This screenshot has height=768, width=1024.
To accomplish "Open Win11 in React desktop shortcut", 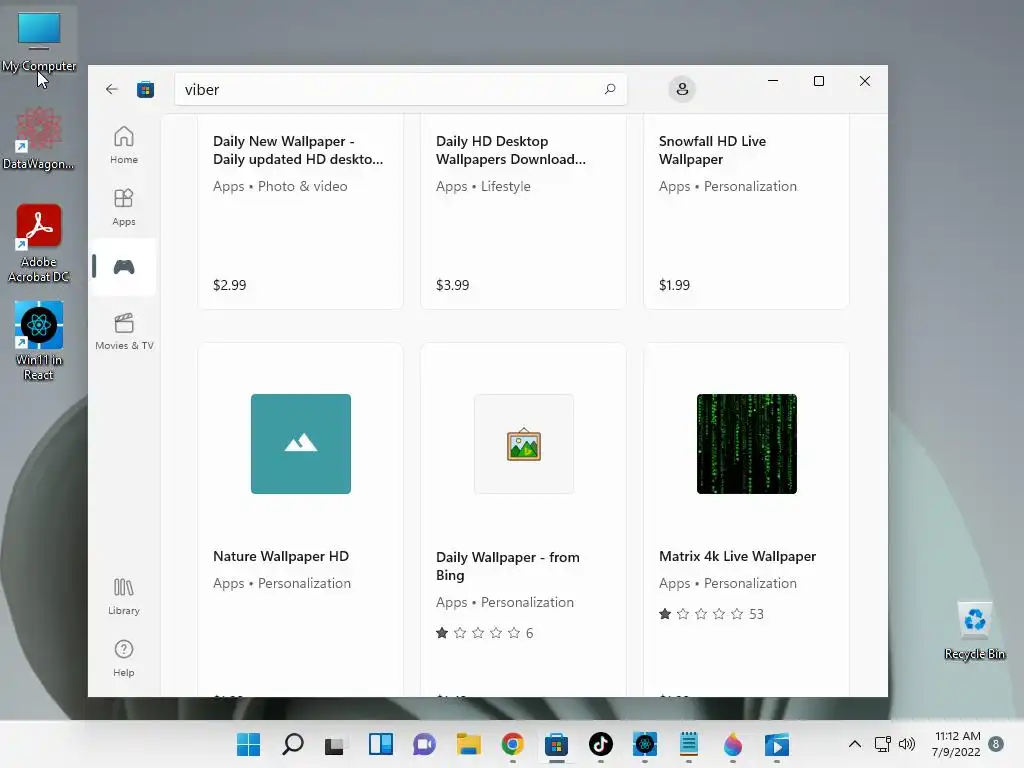I will point(39,341).
